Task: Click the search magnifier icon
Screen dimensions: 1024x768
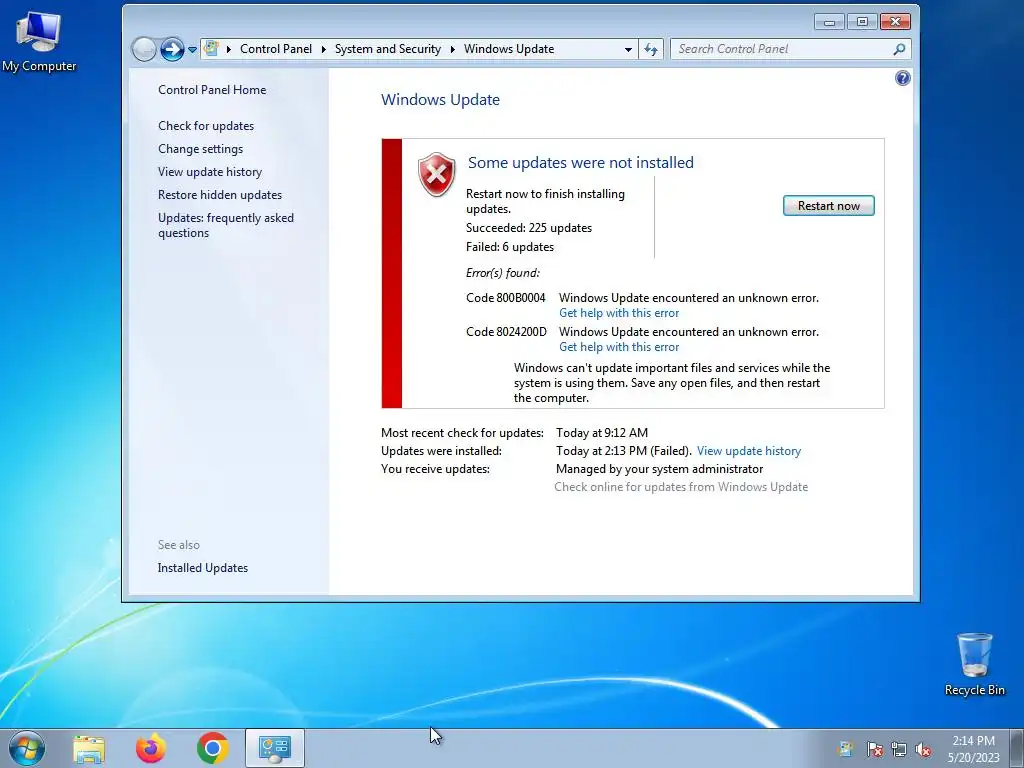Action: 899,49
